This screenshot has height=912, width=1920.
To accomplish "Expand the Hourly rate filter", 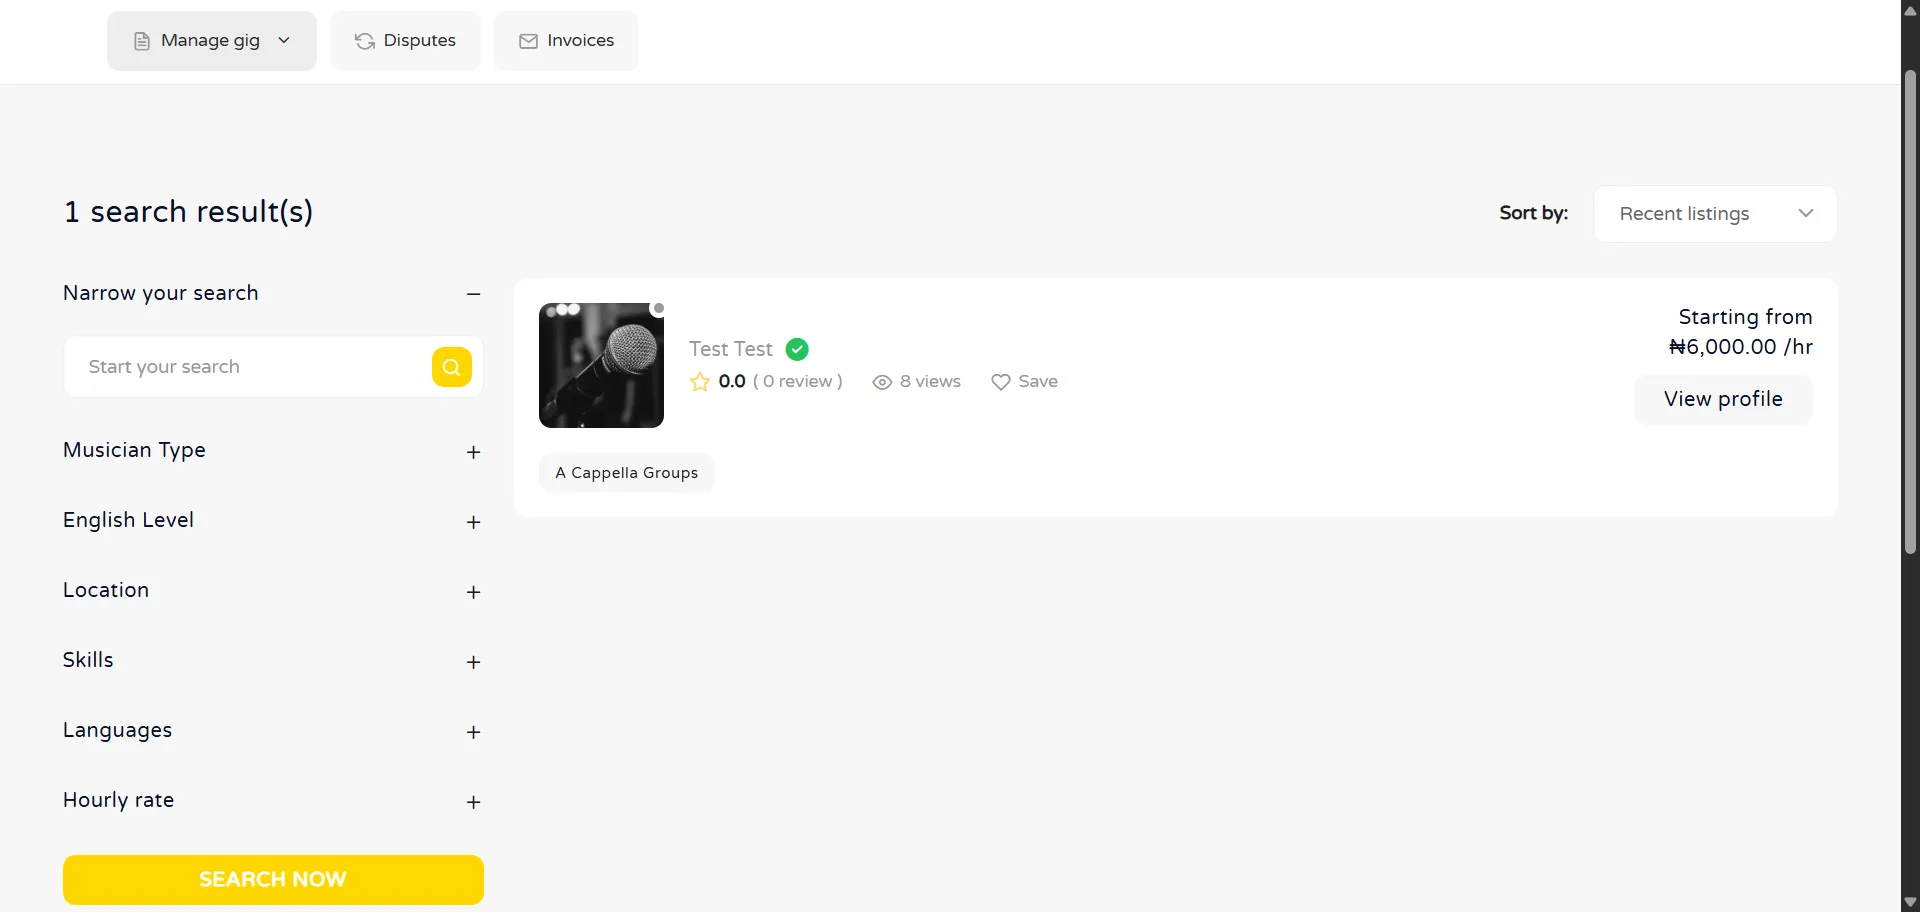I will coord(474,802).
